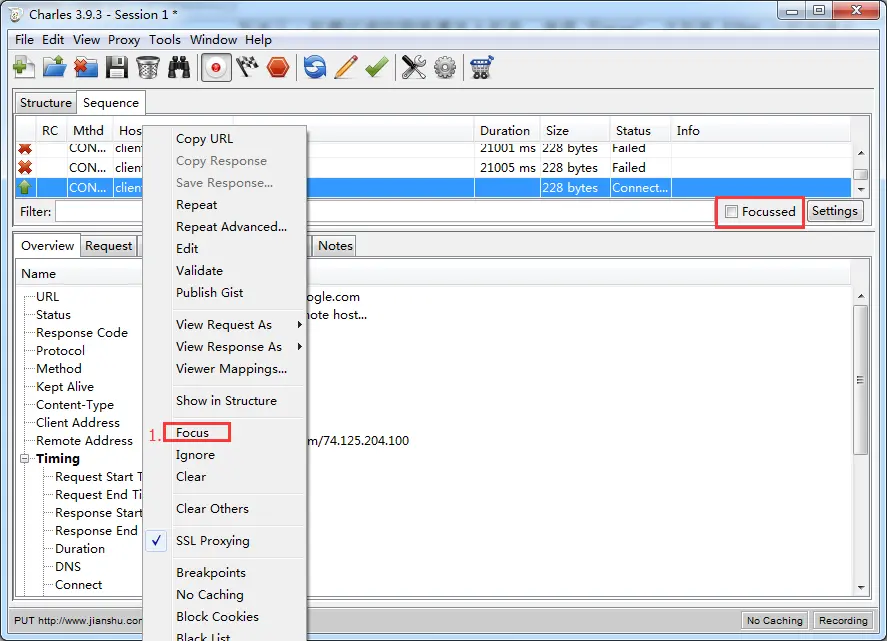Repeat the request with the blue refresh icon
Image resolution: width=887 pixels, height=641 pixels.
click(x=315, y=67)
